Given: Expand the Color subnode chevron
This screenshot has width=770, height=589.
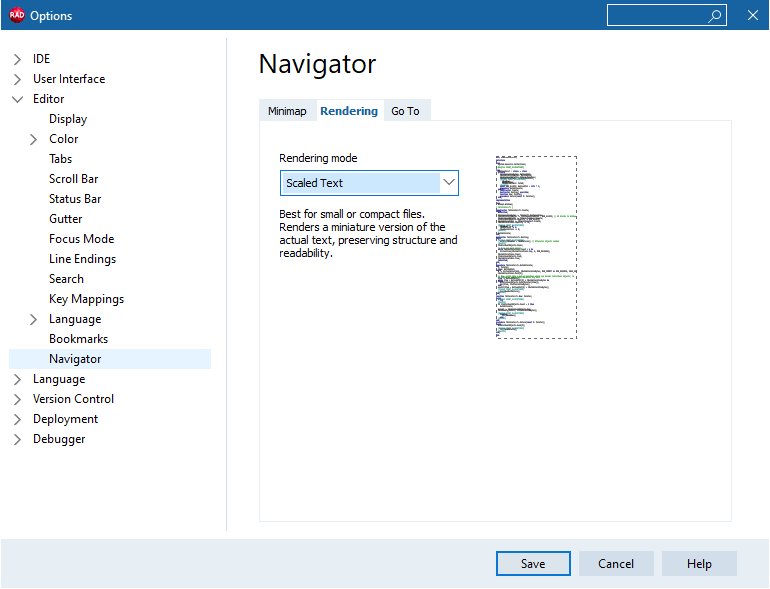Looking at the screenshot, I should coord(33,140).
